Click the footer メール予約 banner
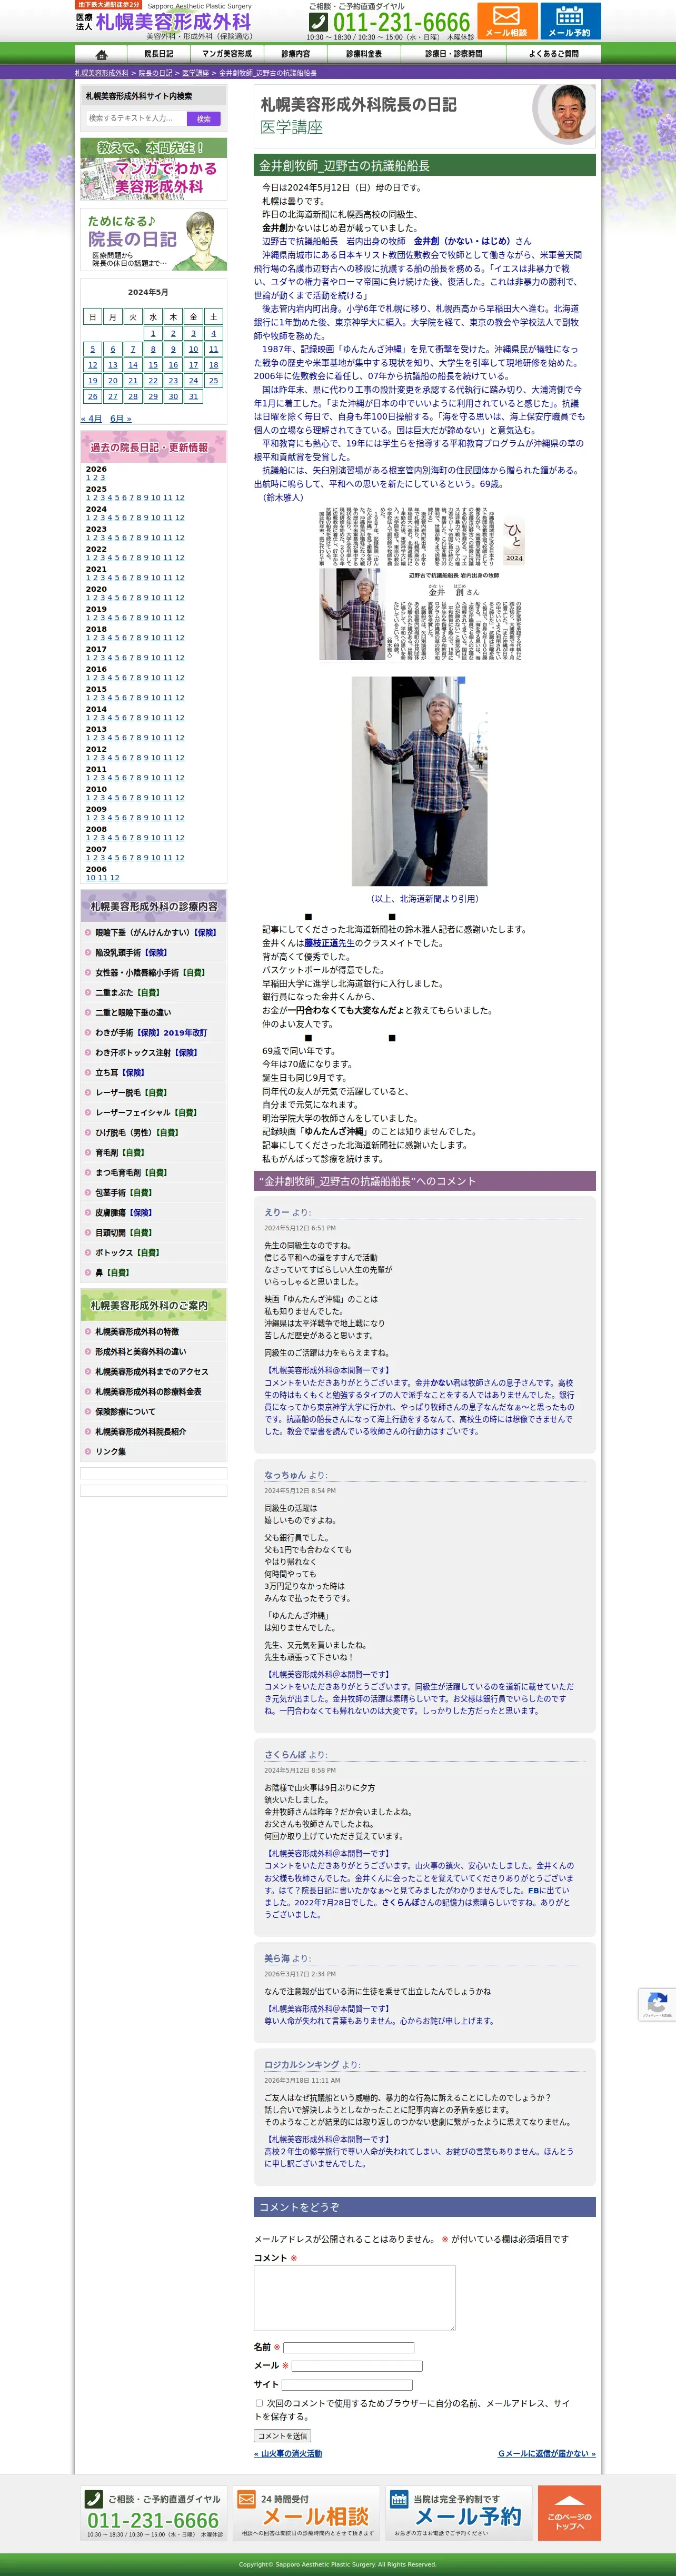Viewport: 676px width, 2576px height. [458, 2513]
